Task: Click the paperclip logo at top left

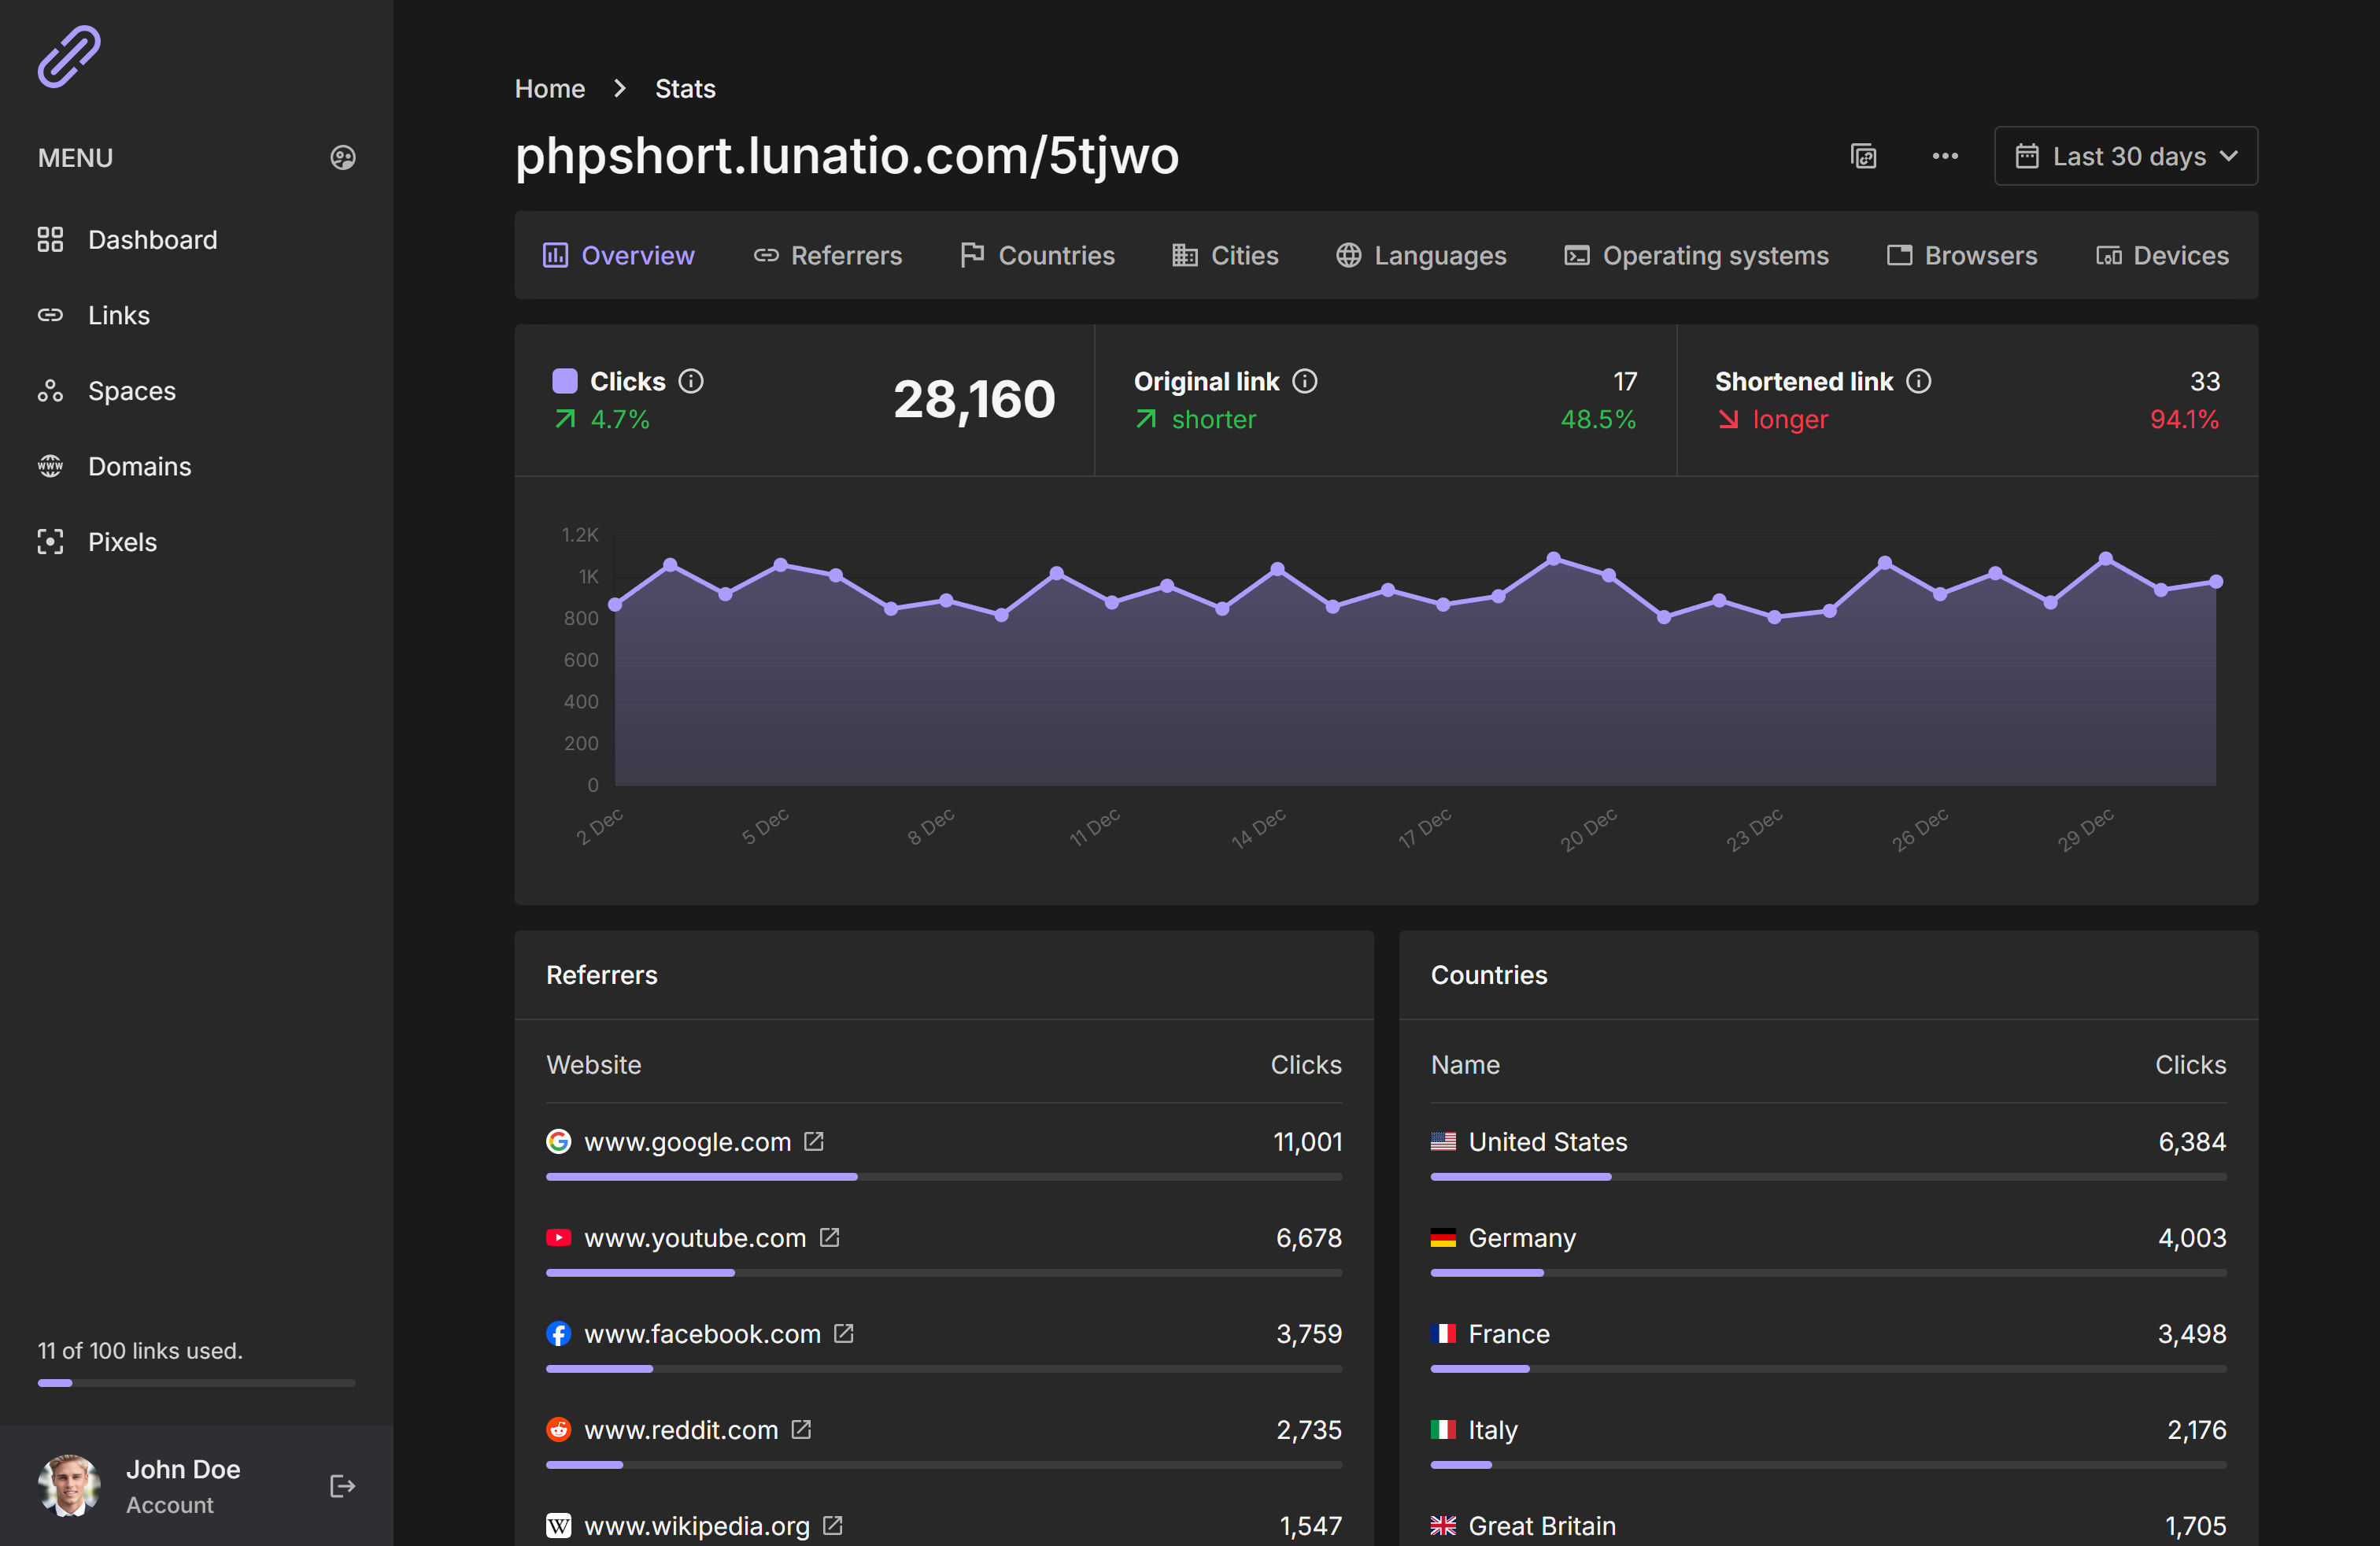Action: 69,57
